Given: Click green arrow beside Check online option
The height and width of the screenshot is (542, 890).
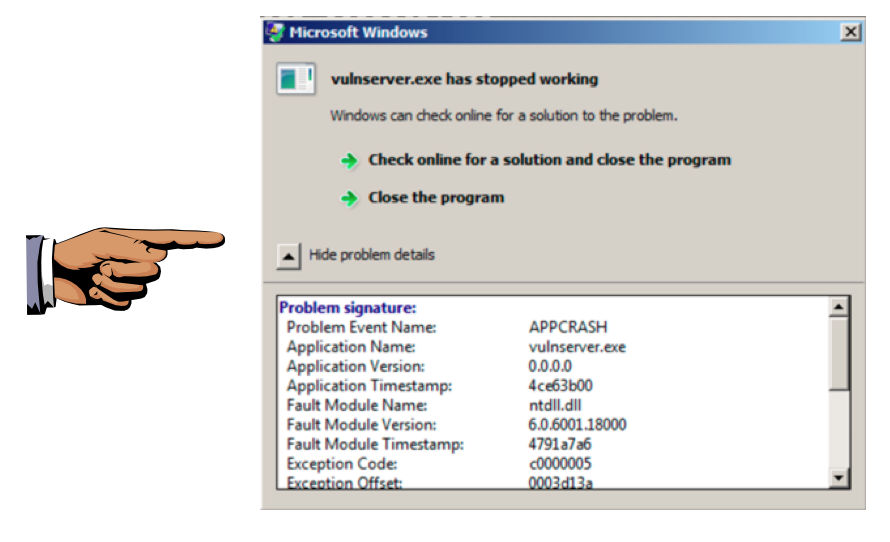Looking at the screenshot, I should point(349,161).
